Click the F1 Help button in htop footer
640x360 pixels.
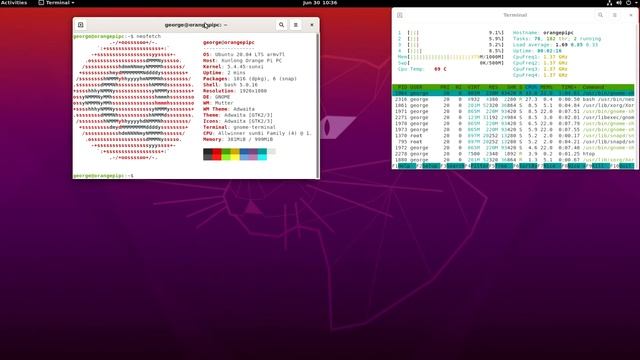click(404, 166)
